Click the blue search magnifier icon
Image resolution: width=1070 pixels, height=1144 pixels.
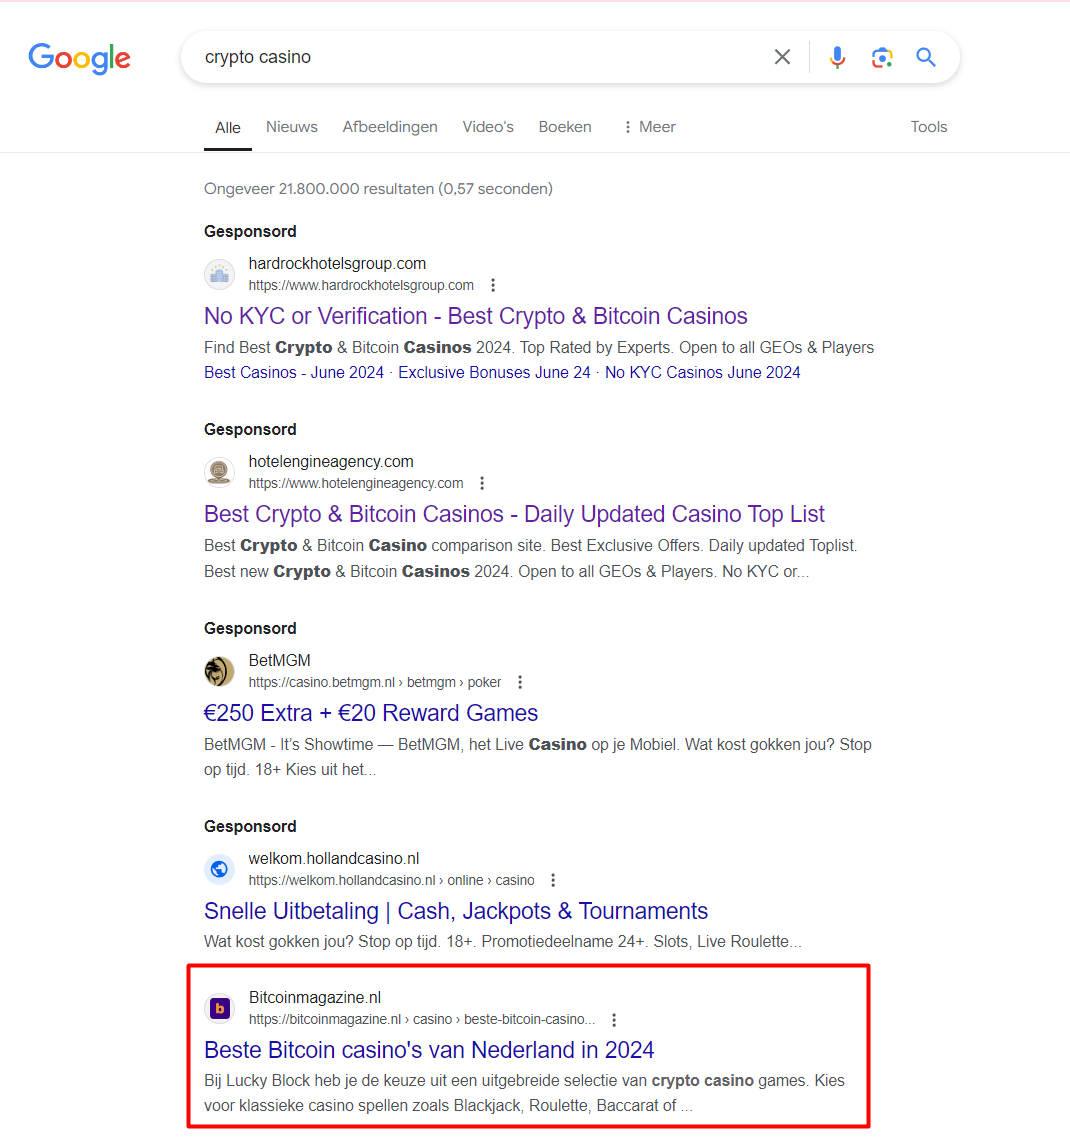[926, 58]
